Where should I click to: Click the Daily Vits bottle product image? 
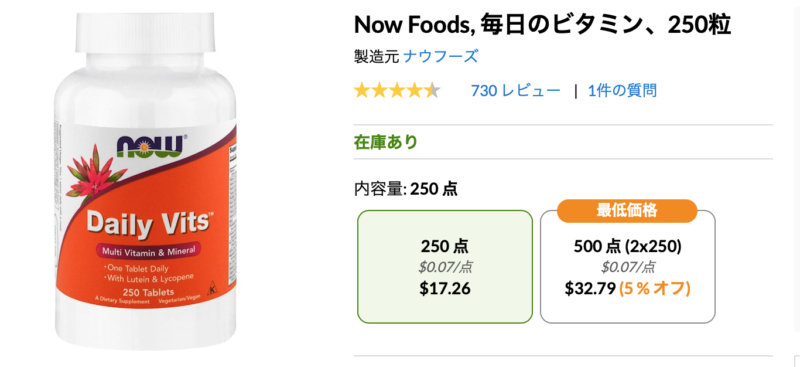pyautogui.click(x=145, y=181)
